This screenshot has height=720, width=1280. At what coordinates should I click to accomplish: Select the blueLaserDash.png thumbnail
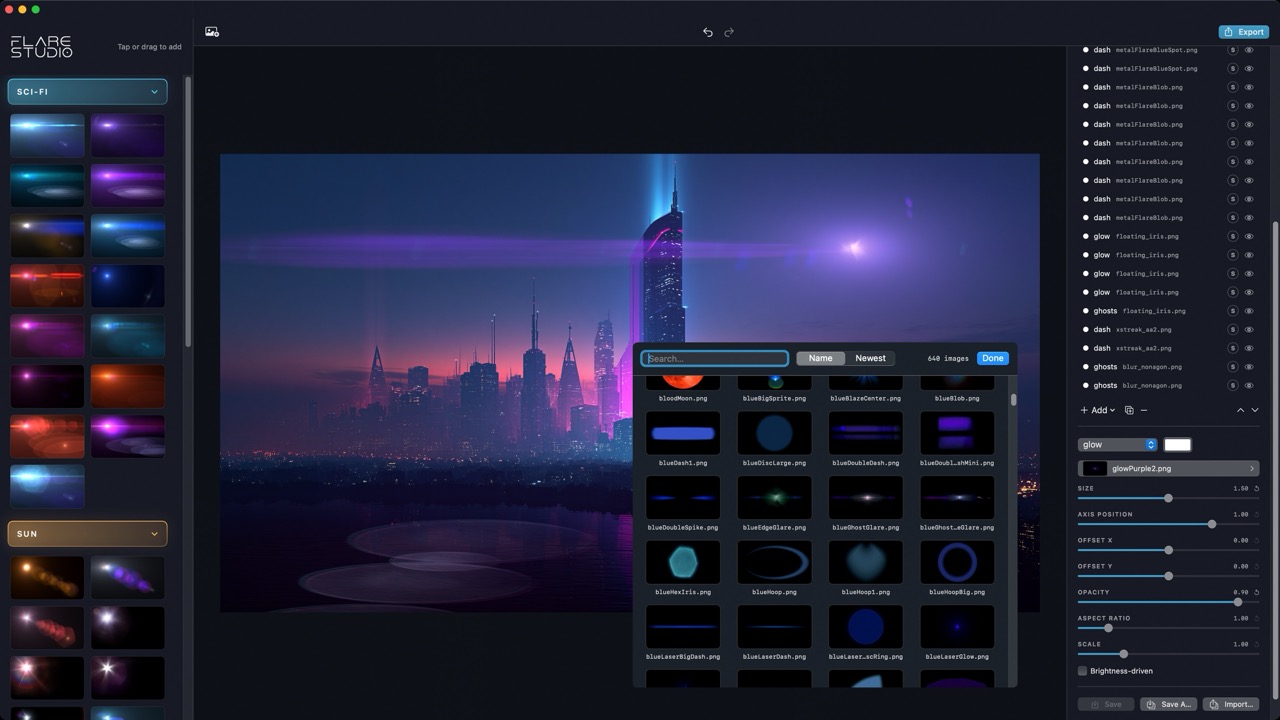(x=774, y=627)
